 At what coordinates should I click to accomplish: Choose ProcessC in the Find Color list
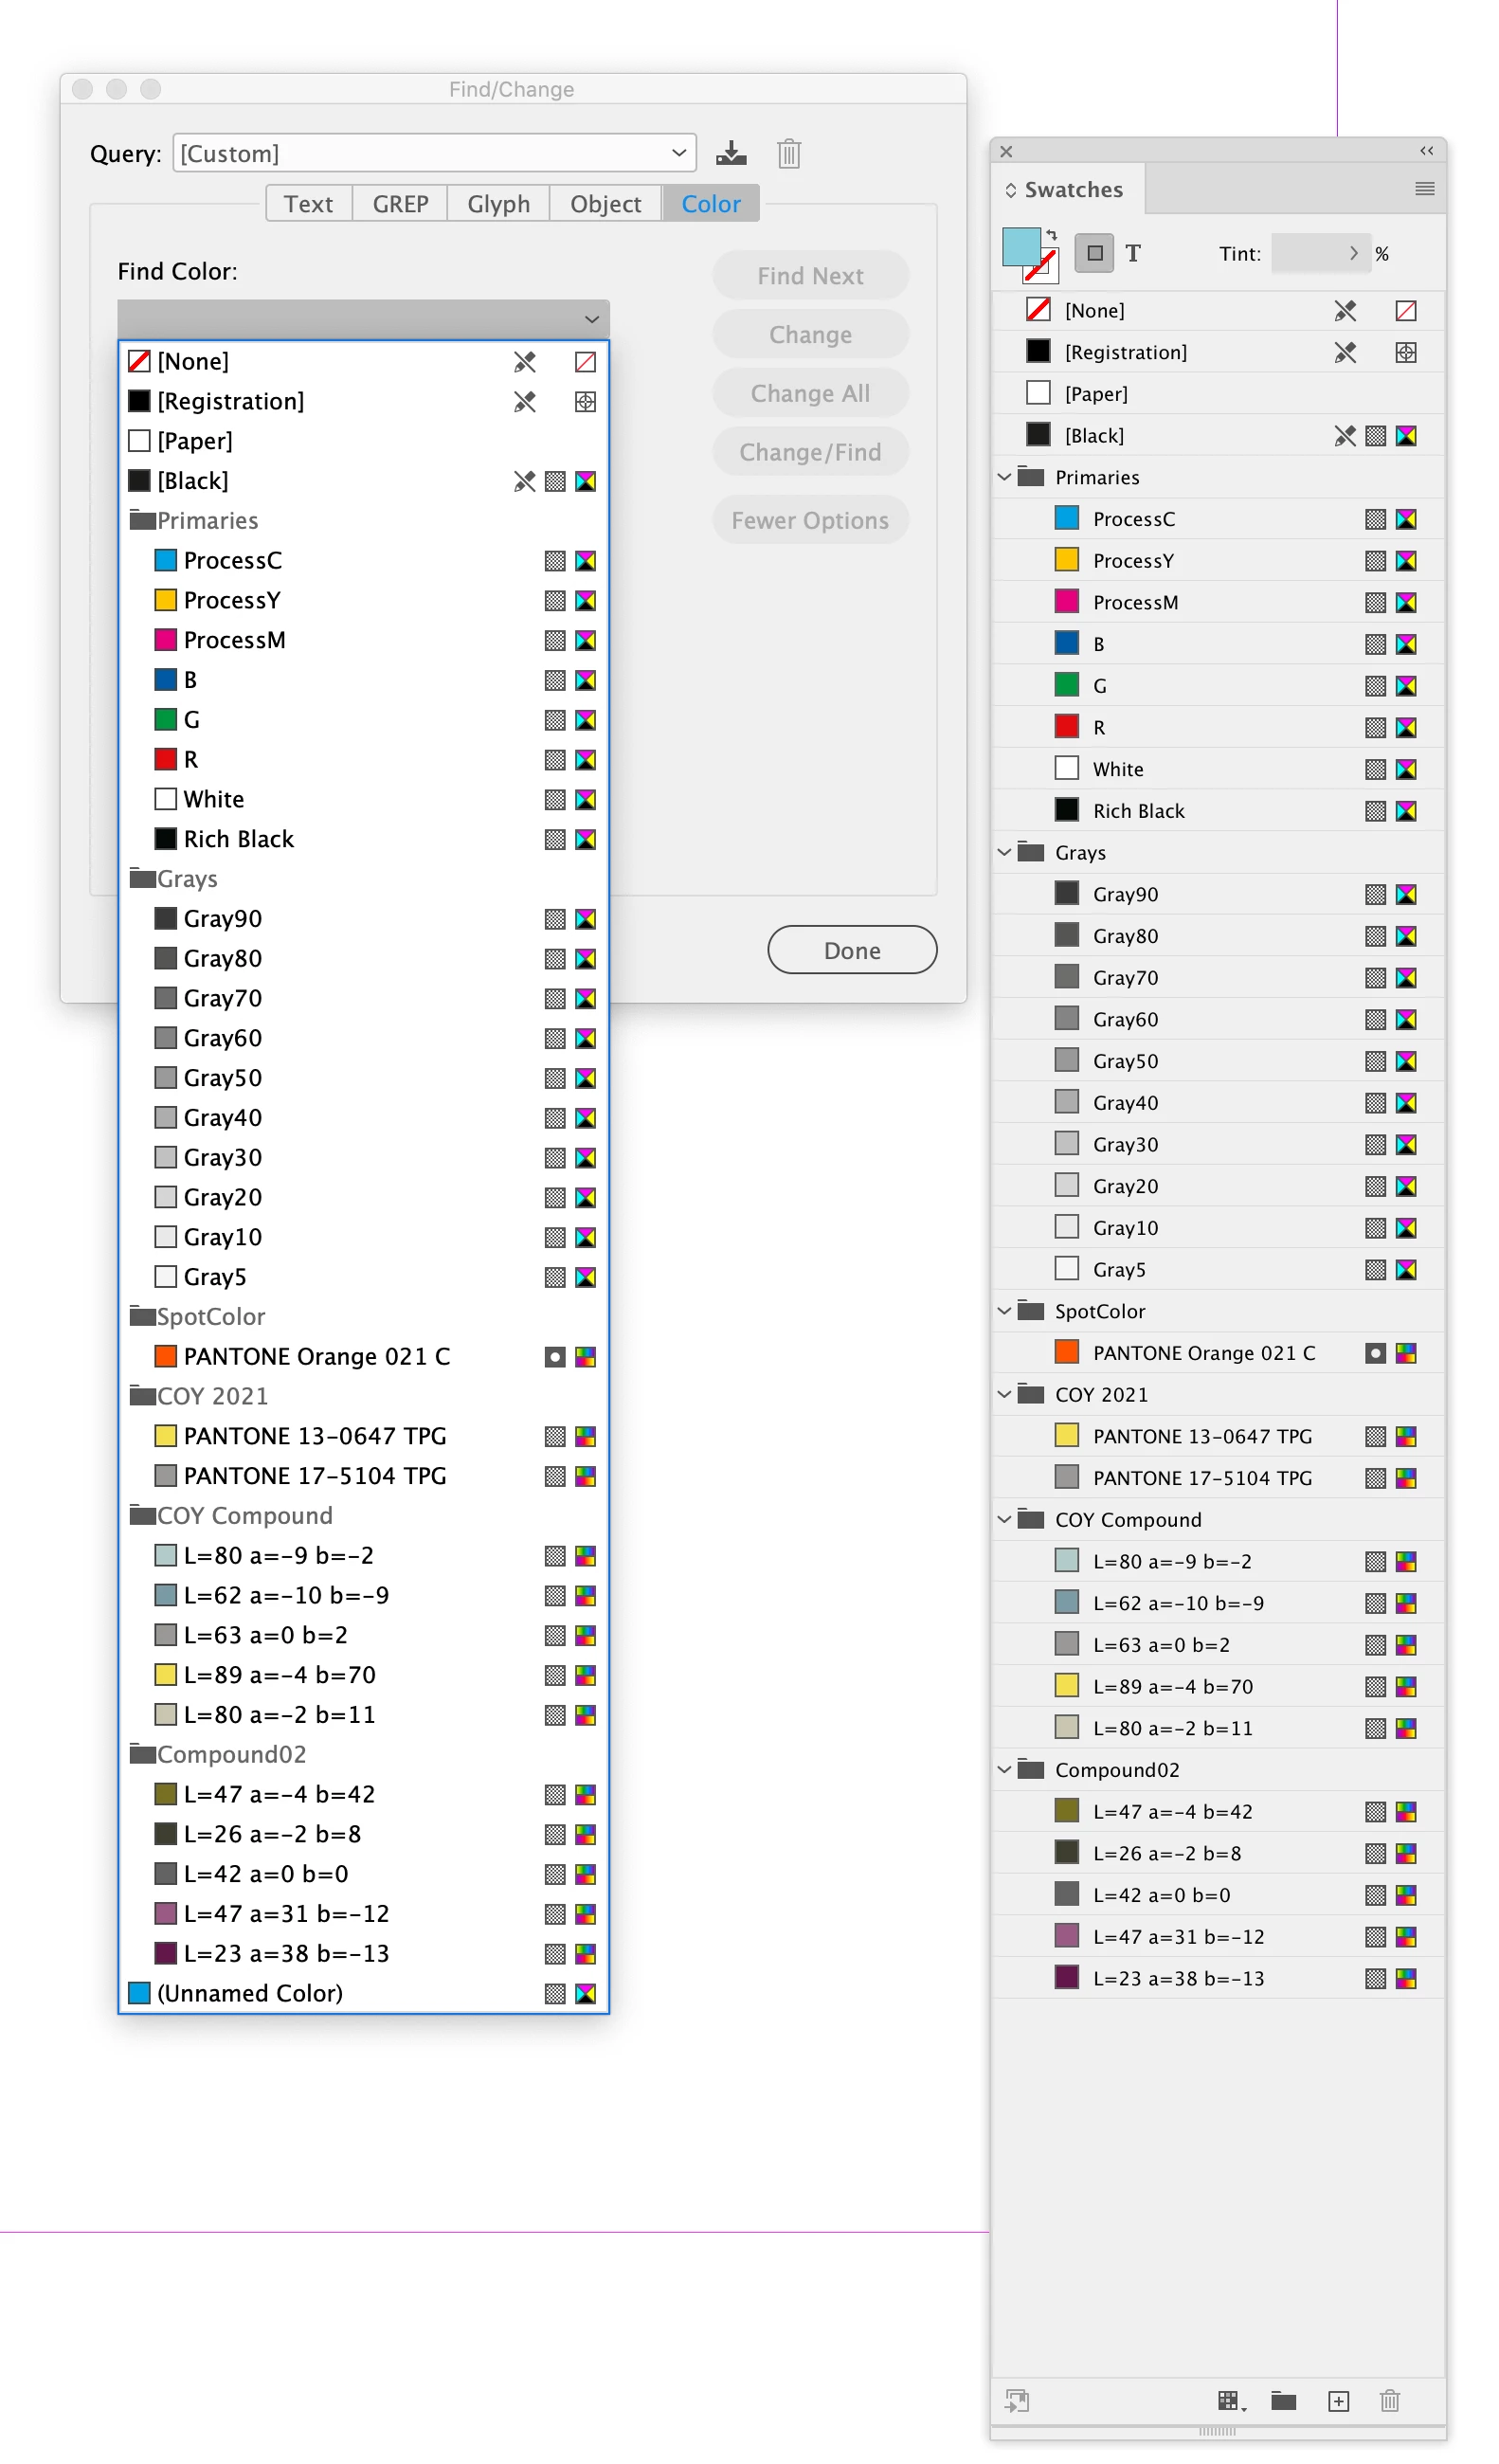point(363,560)
